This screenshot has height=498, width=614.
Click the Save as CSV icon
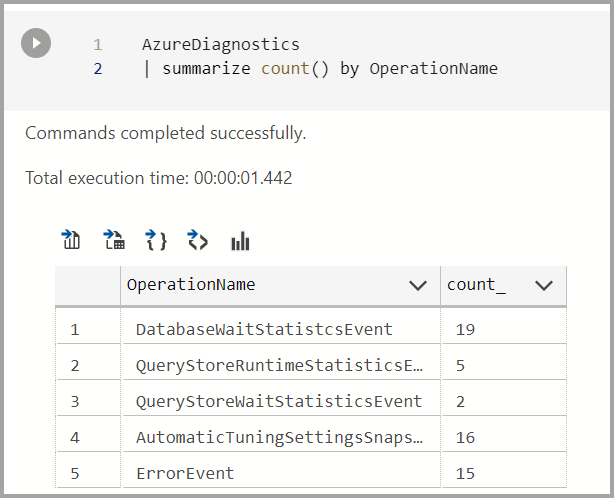tap(71, 240)
